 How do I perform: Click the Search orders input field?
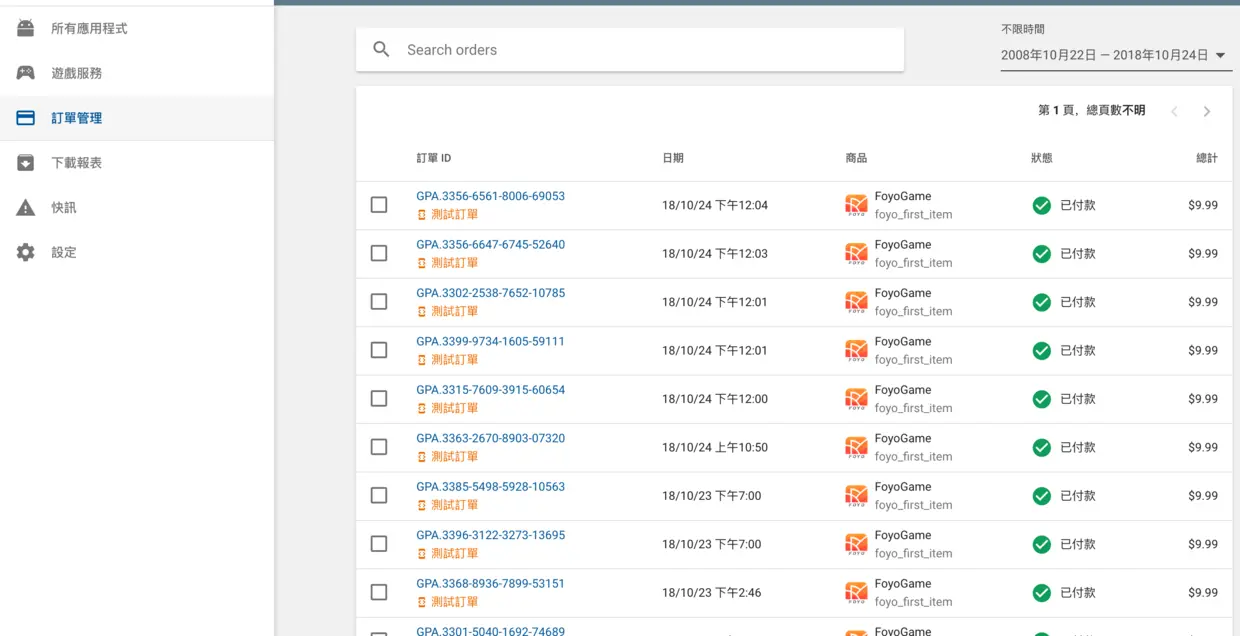click(x=640, y=49)
